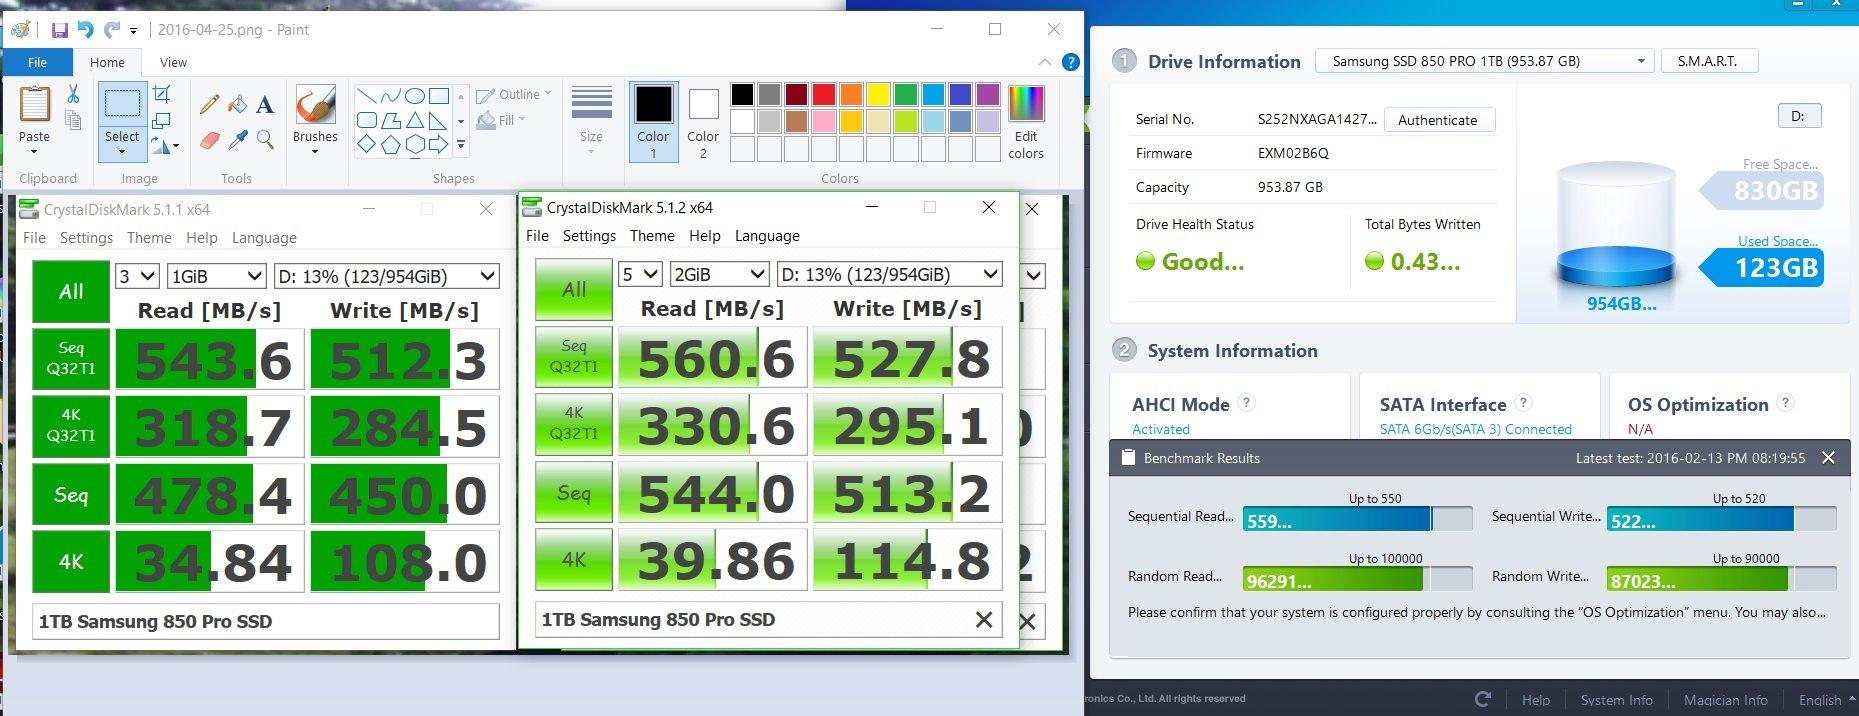Select the Text tool letter A

(x=265, y=104)
